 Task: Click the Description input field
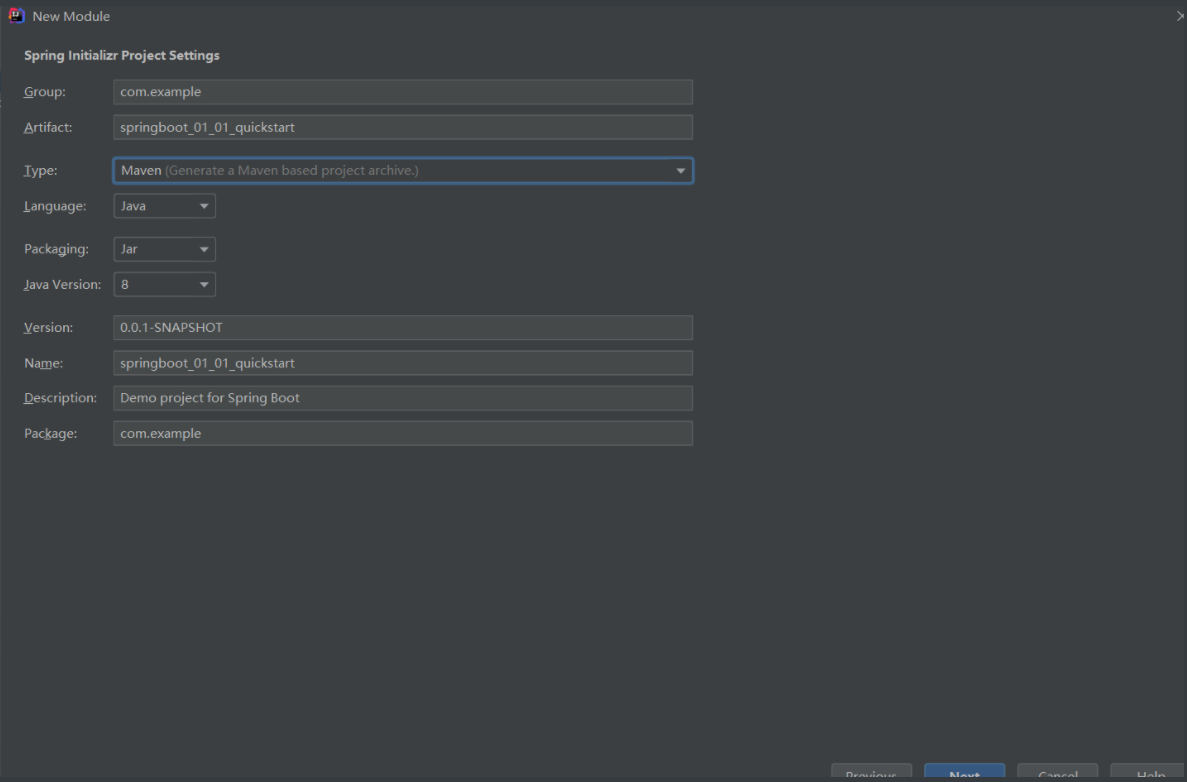tap(402, 398)
